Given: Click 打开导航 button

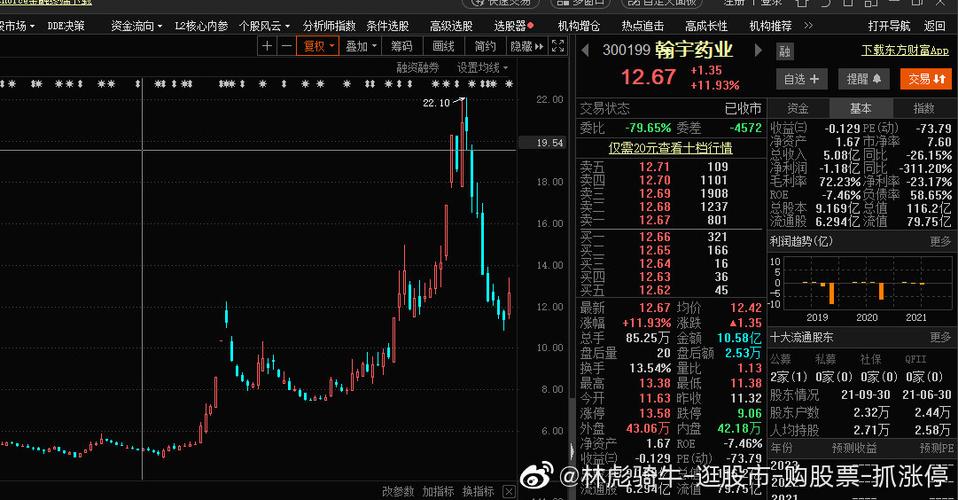Looking at the screenshot, I should click(x=889, y=26).
